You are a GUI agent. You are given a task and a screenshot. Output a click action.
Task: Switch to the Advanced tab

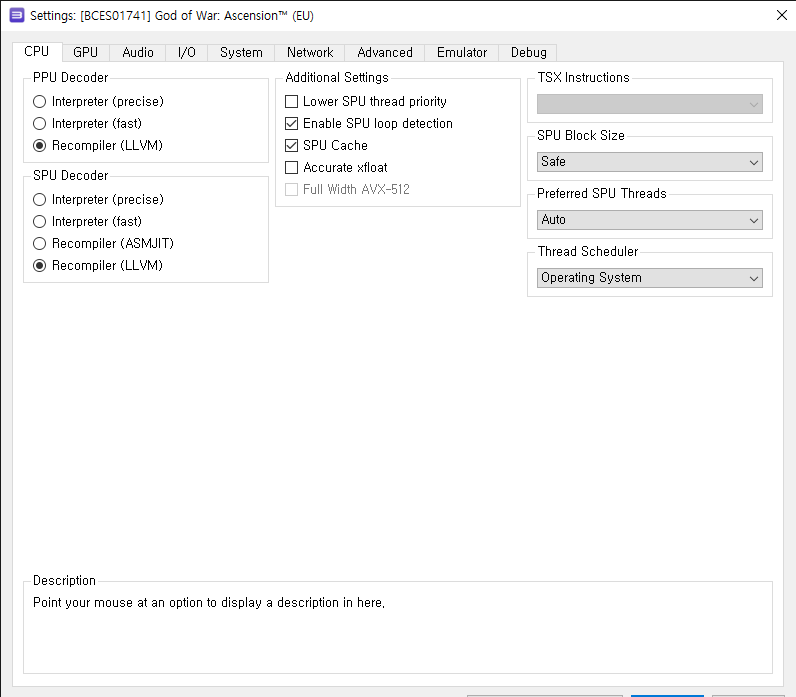click(384, 52)
